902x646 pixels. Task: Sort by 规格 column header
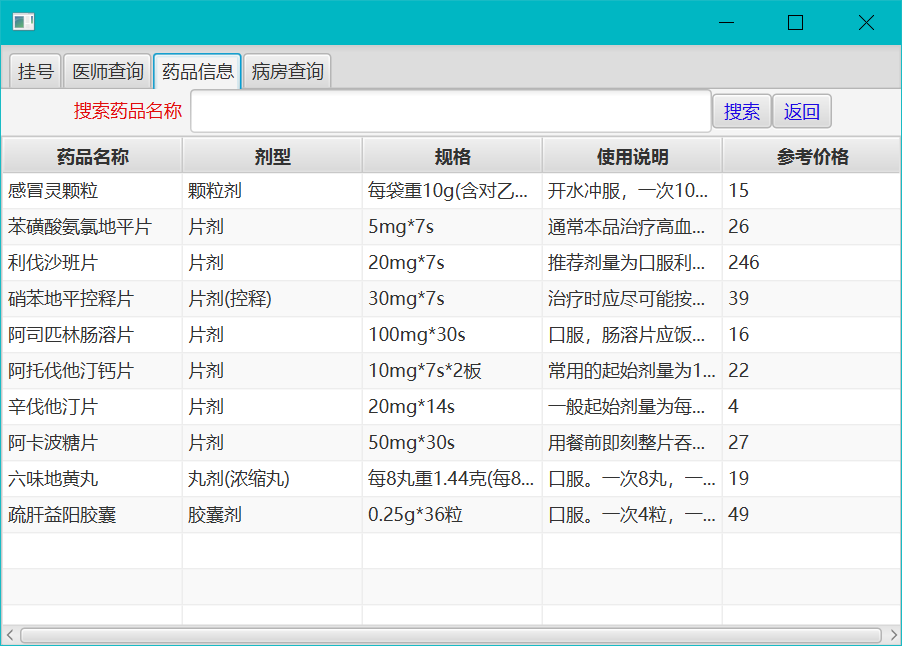click(x=452, y=156)
